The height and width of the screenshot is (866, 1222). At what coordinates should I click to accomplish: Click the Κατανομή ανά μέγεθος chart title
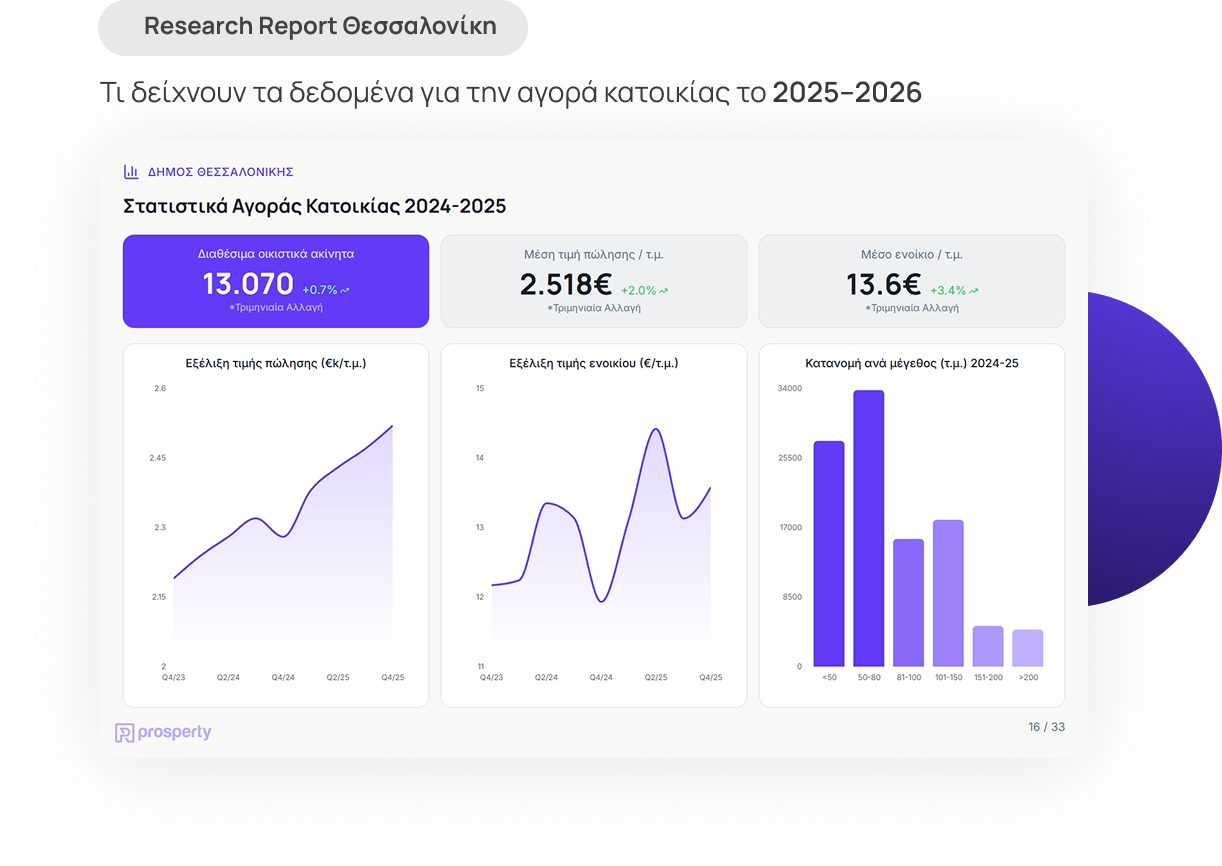point(912,363)
